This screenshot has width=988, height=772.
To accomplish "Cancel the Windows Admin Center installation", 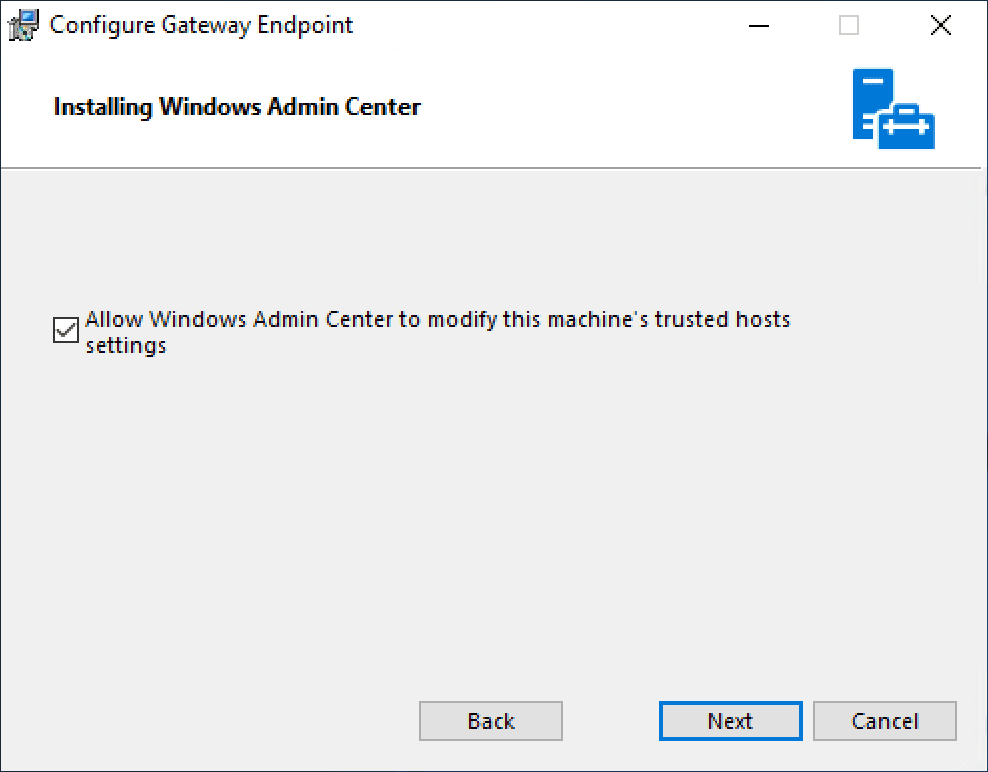I will [x=885, y=721].
